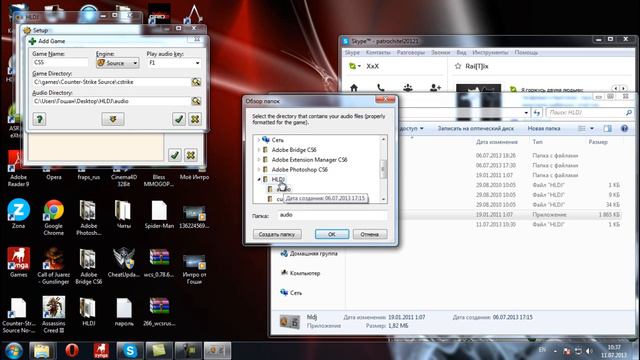The image size is (640, 360).
Task: Collapse the HLDJ folder node
Action: (x=258, y=179)
